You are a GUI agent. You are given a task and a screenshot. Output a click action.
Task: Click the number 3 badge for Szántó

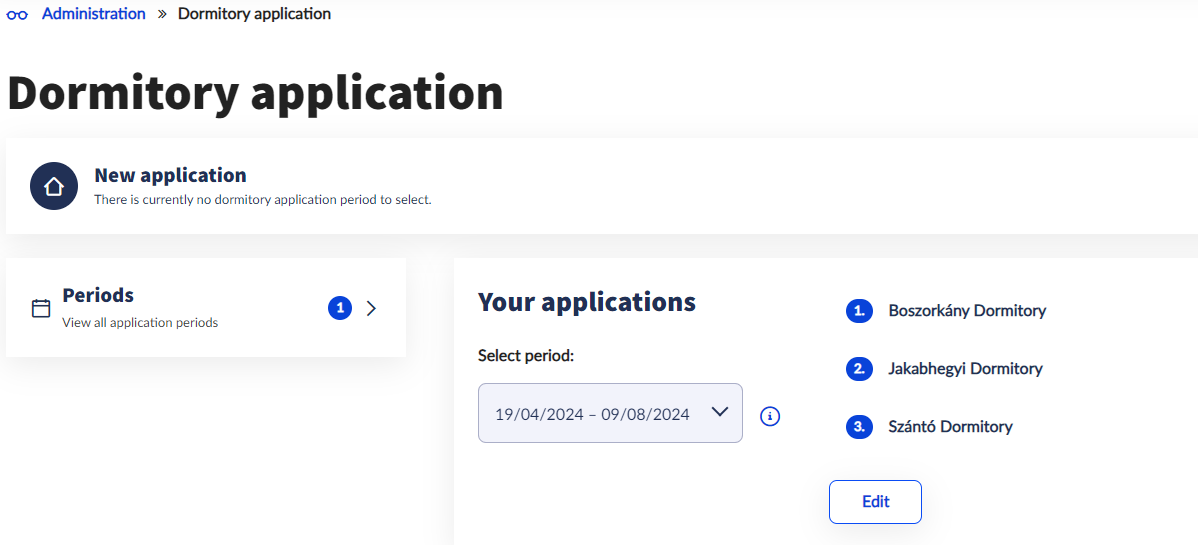coord(860,427)
